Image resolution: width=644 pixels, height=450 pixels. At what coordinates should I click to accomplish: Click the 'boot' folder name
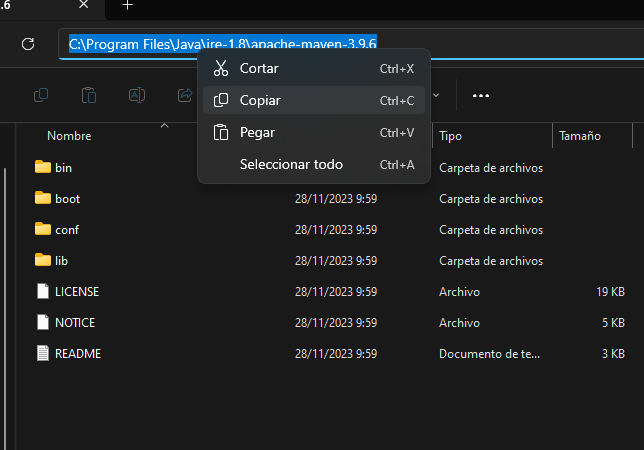pos(67,199)
